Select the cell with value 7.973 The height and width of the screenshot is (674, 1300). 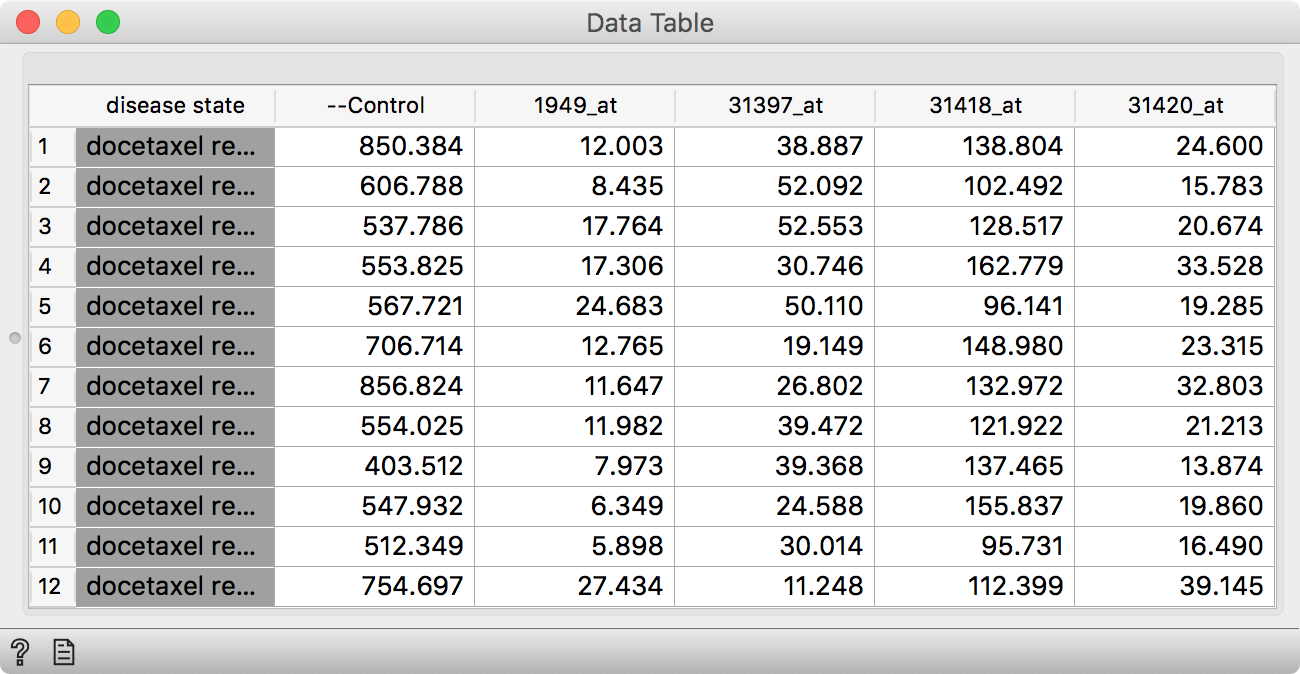pos(575,466)
